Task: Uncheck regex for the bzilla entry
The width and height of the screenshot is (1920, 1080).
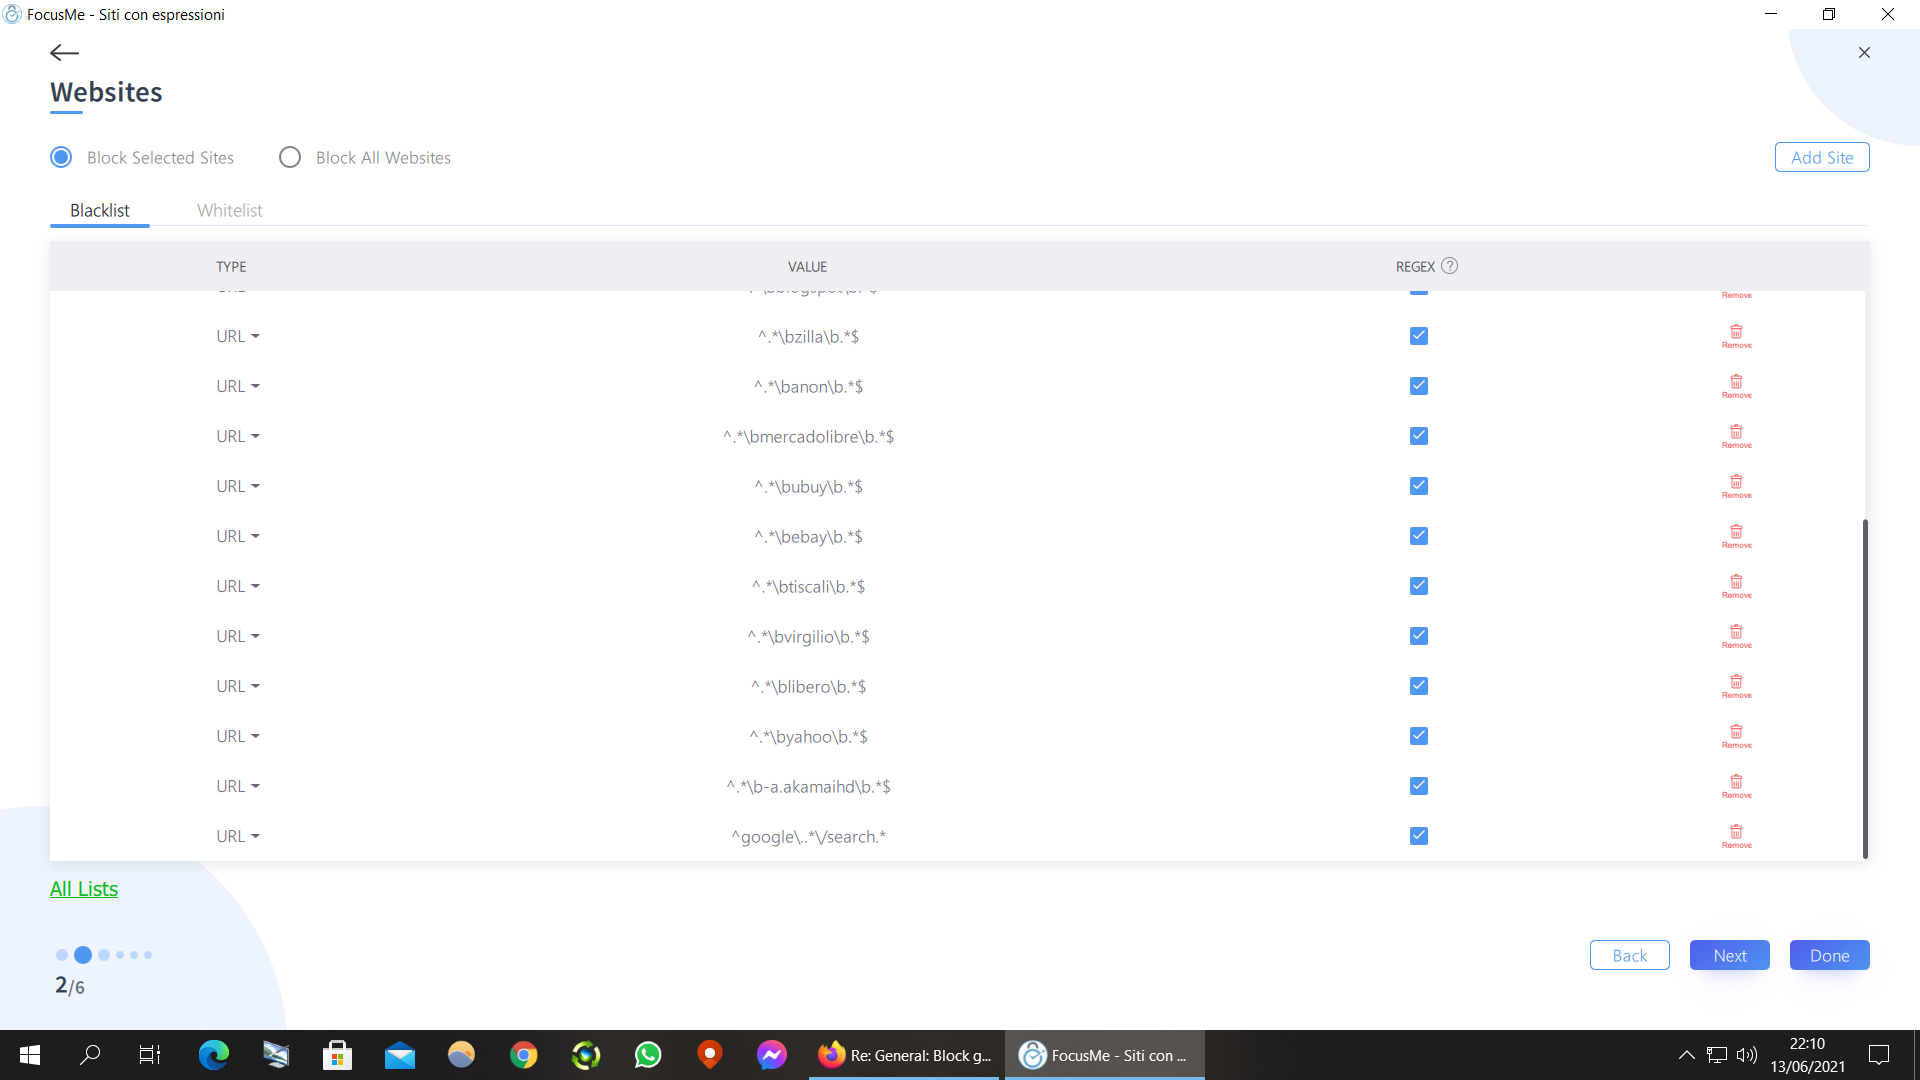Action: (x=1418, y=336)
